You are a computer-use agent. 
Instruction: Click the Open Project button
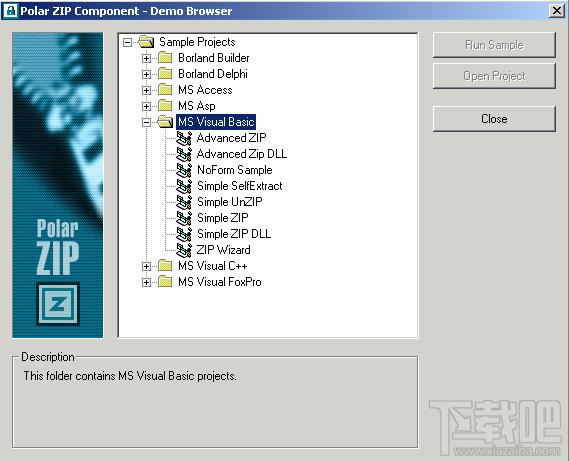(x=494, y=76)
